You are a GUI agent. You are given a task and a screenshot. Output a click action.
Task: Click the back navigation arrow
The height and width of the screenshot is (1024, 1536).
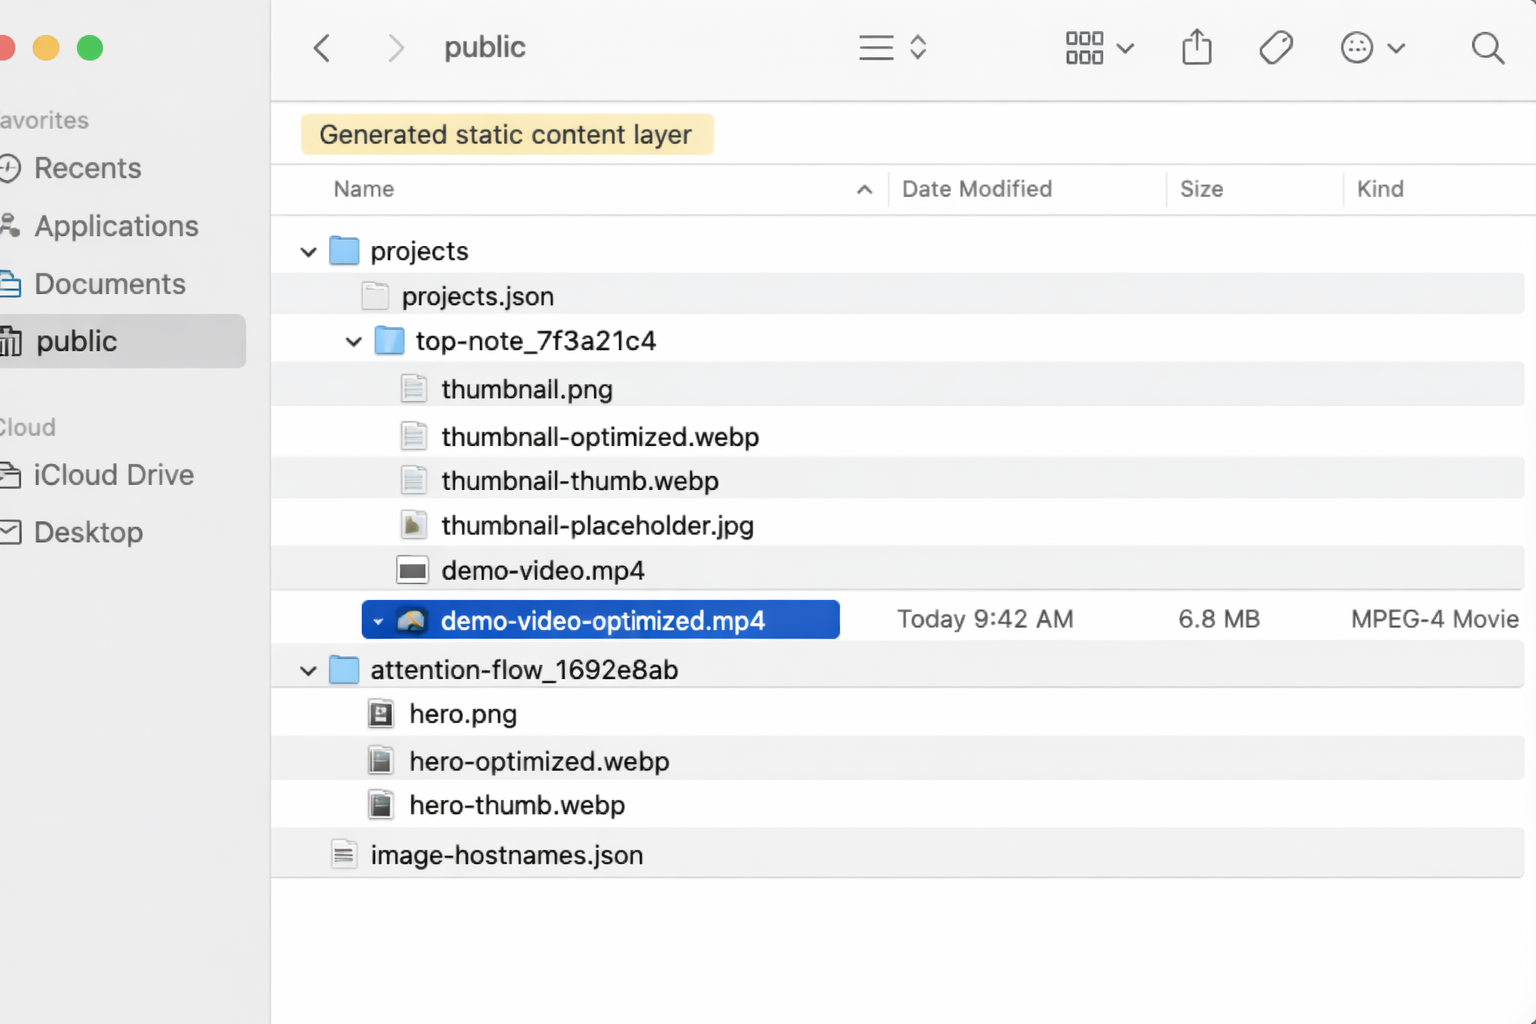click(322, 48)
